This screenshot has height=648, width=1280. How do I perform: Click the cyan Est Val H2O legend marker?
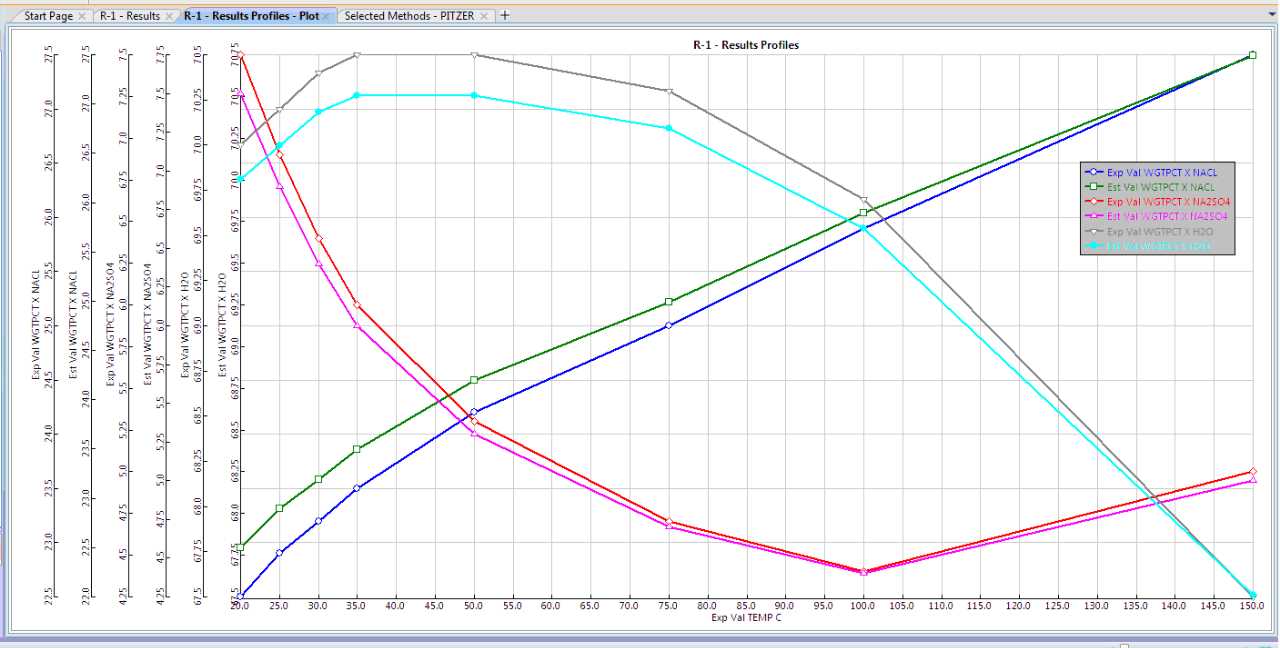(1095, 245)
